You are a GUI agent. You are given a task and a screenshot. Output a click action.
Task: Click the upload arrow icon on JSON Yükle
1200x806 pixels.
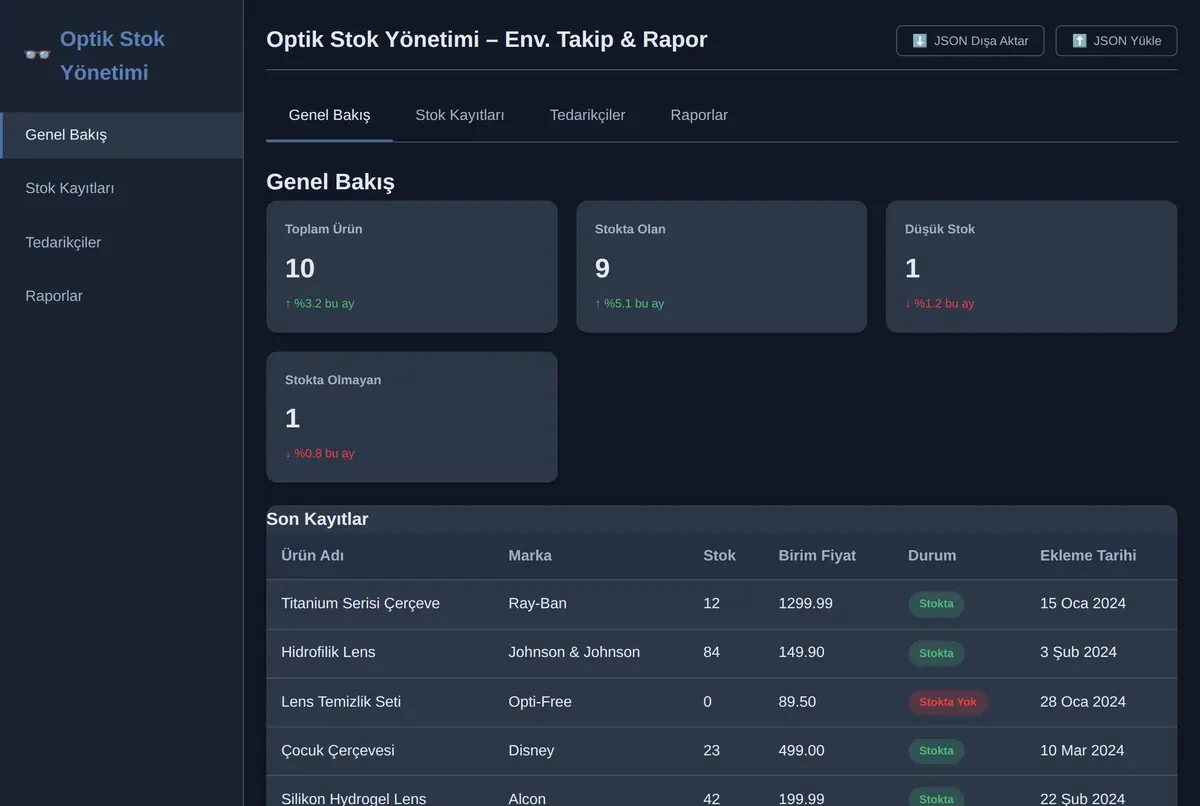[1079, 41]
